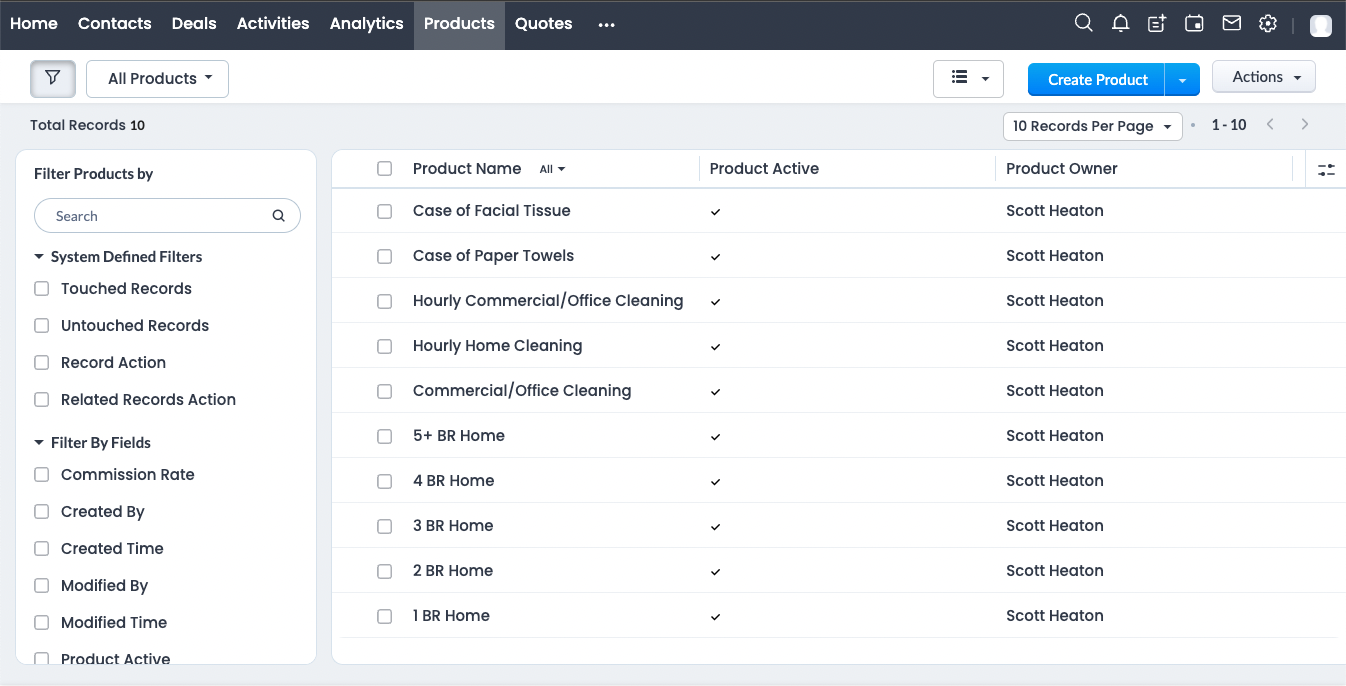
Task: Go to the Deals tab
Action: (194, 23)
